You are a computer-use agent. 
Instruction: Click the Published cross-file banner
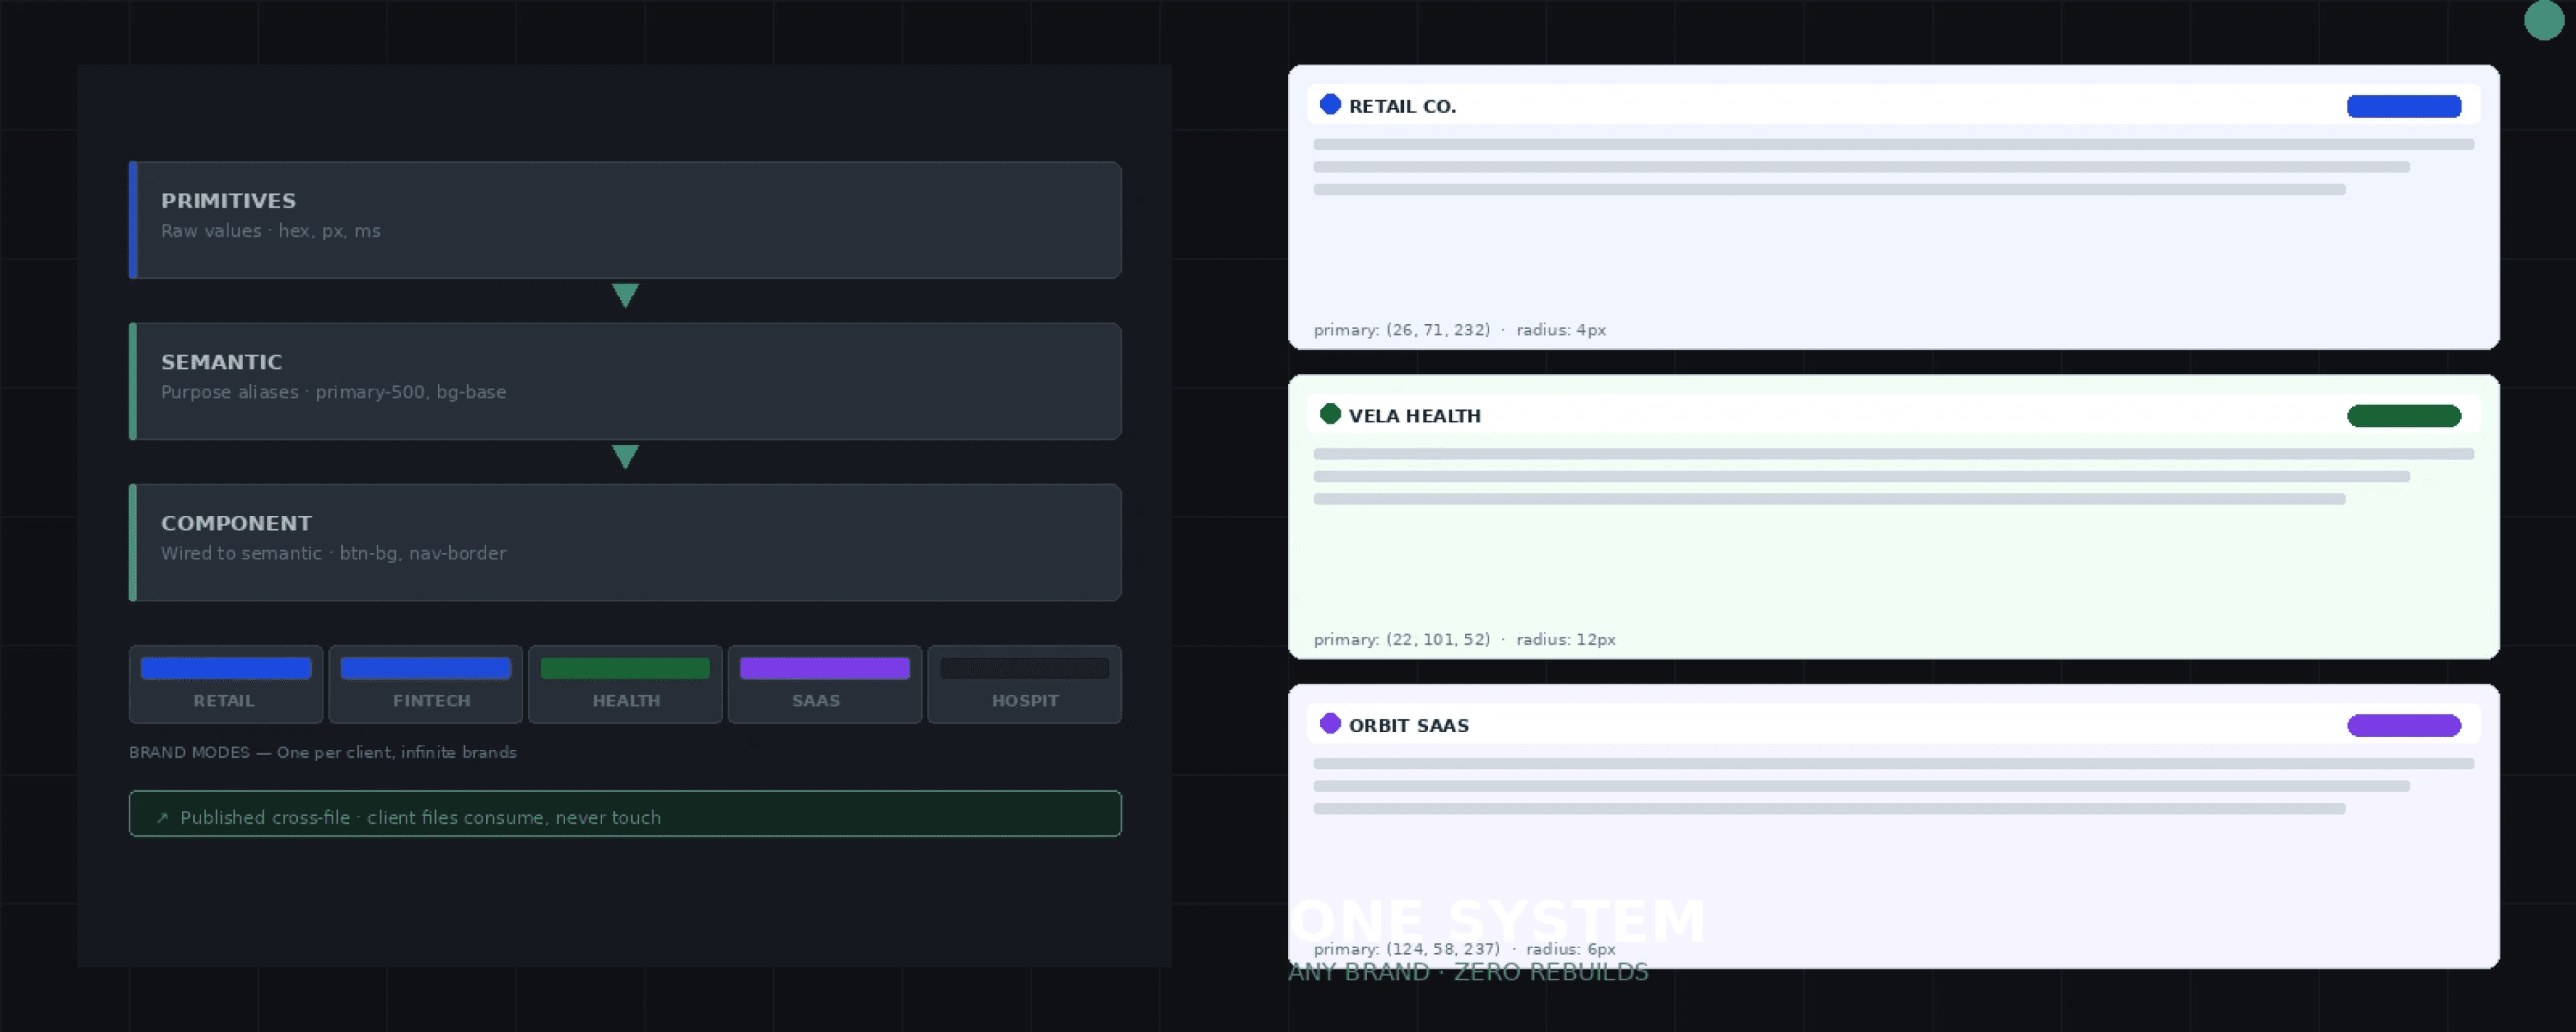click(x=625, y=814)
